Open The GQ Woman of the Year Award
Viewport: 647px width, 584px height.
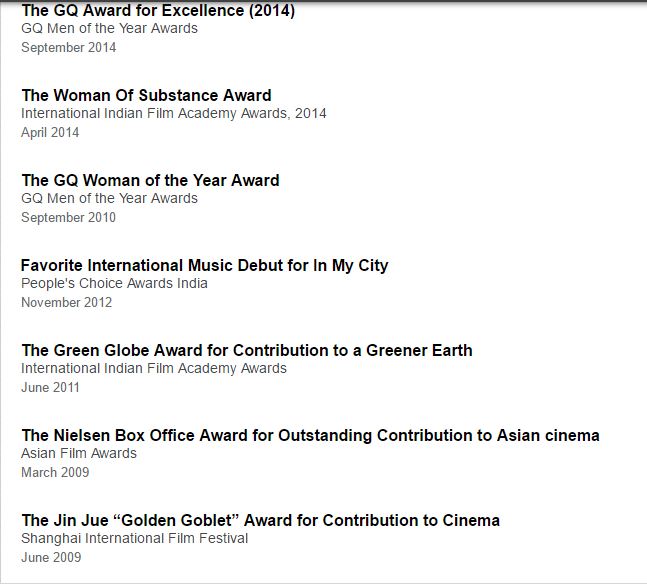[150, 181]
